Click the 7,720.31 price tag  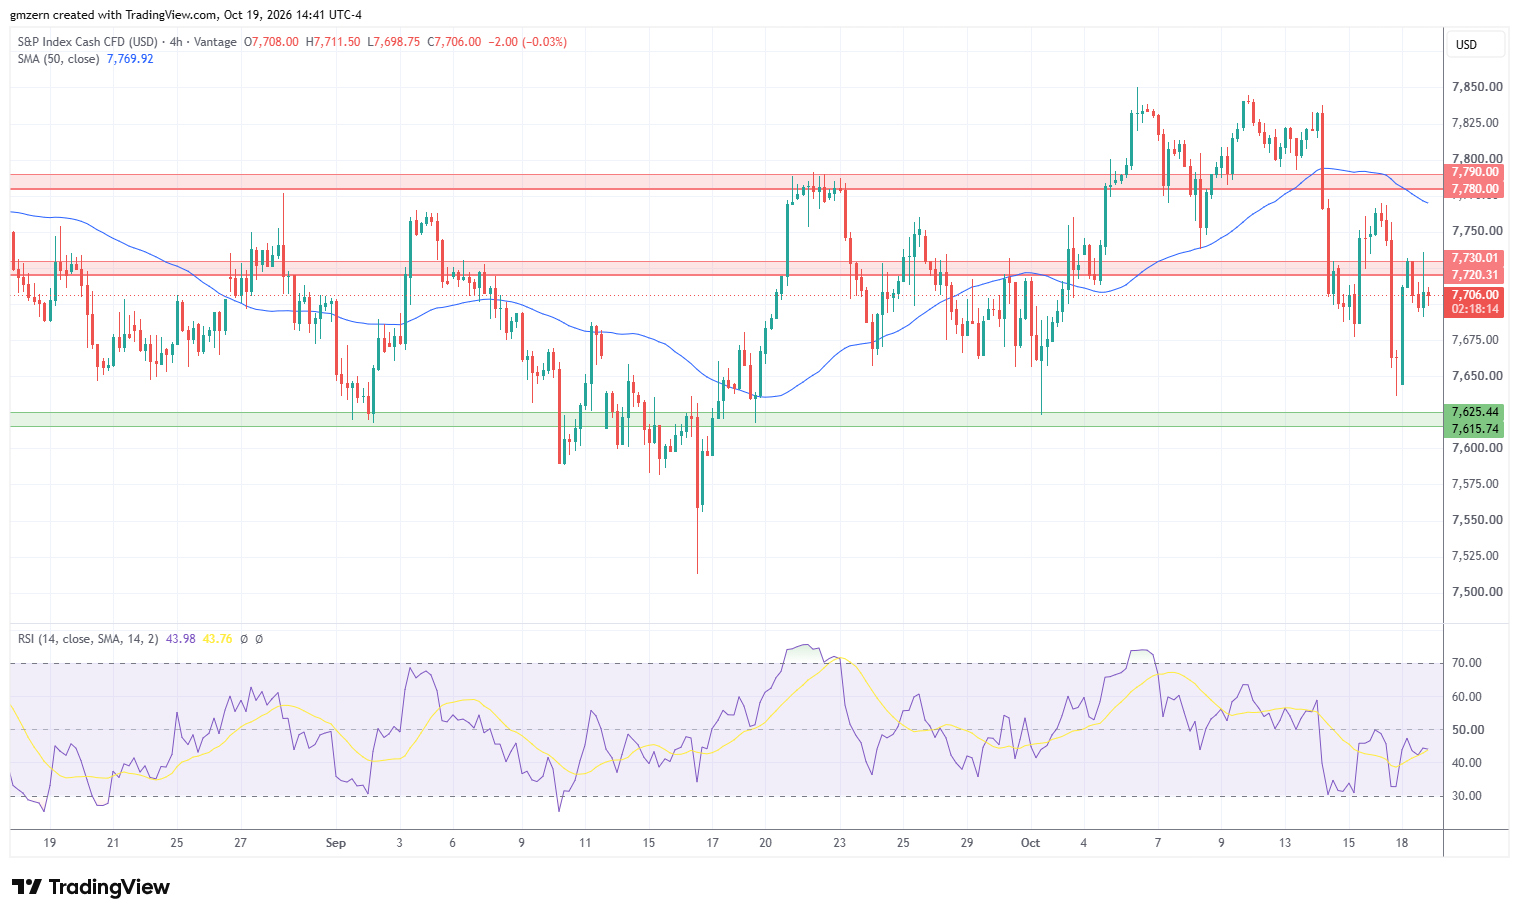1475,275
